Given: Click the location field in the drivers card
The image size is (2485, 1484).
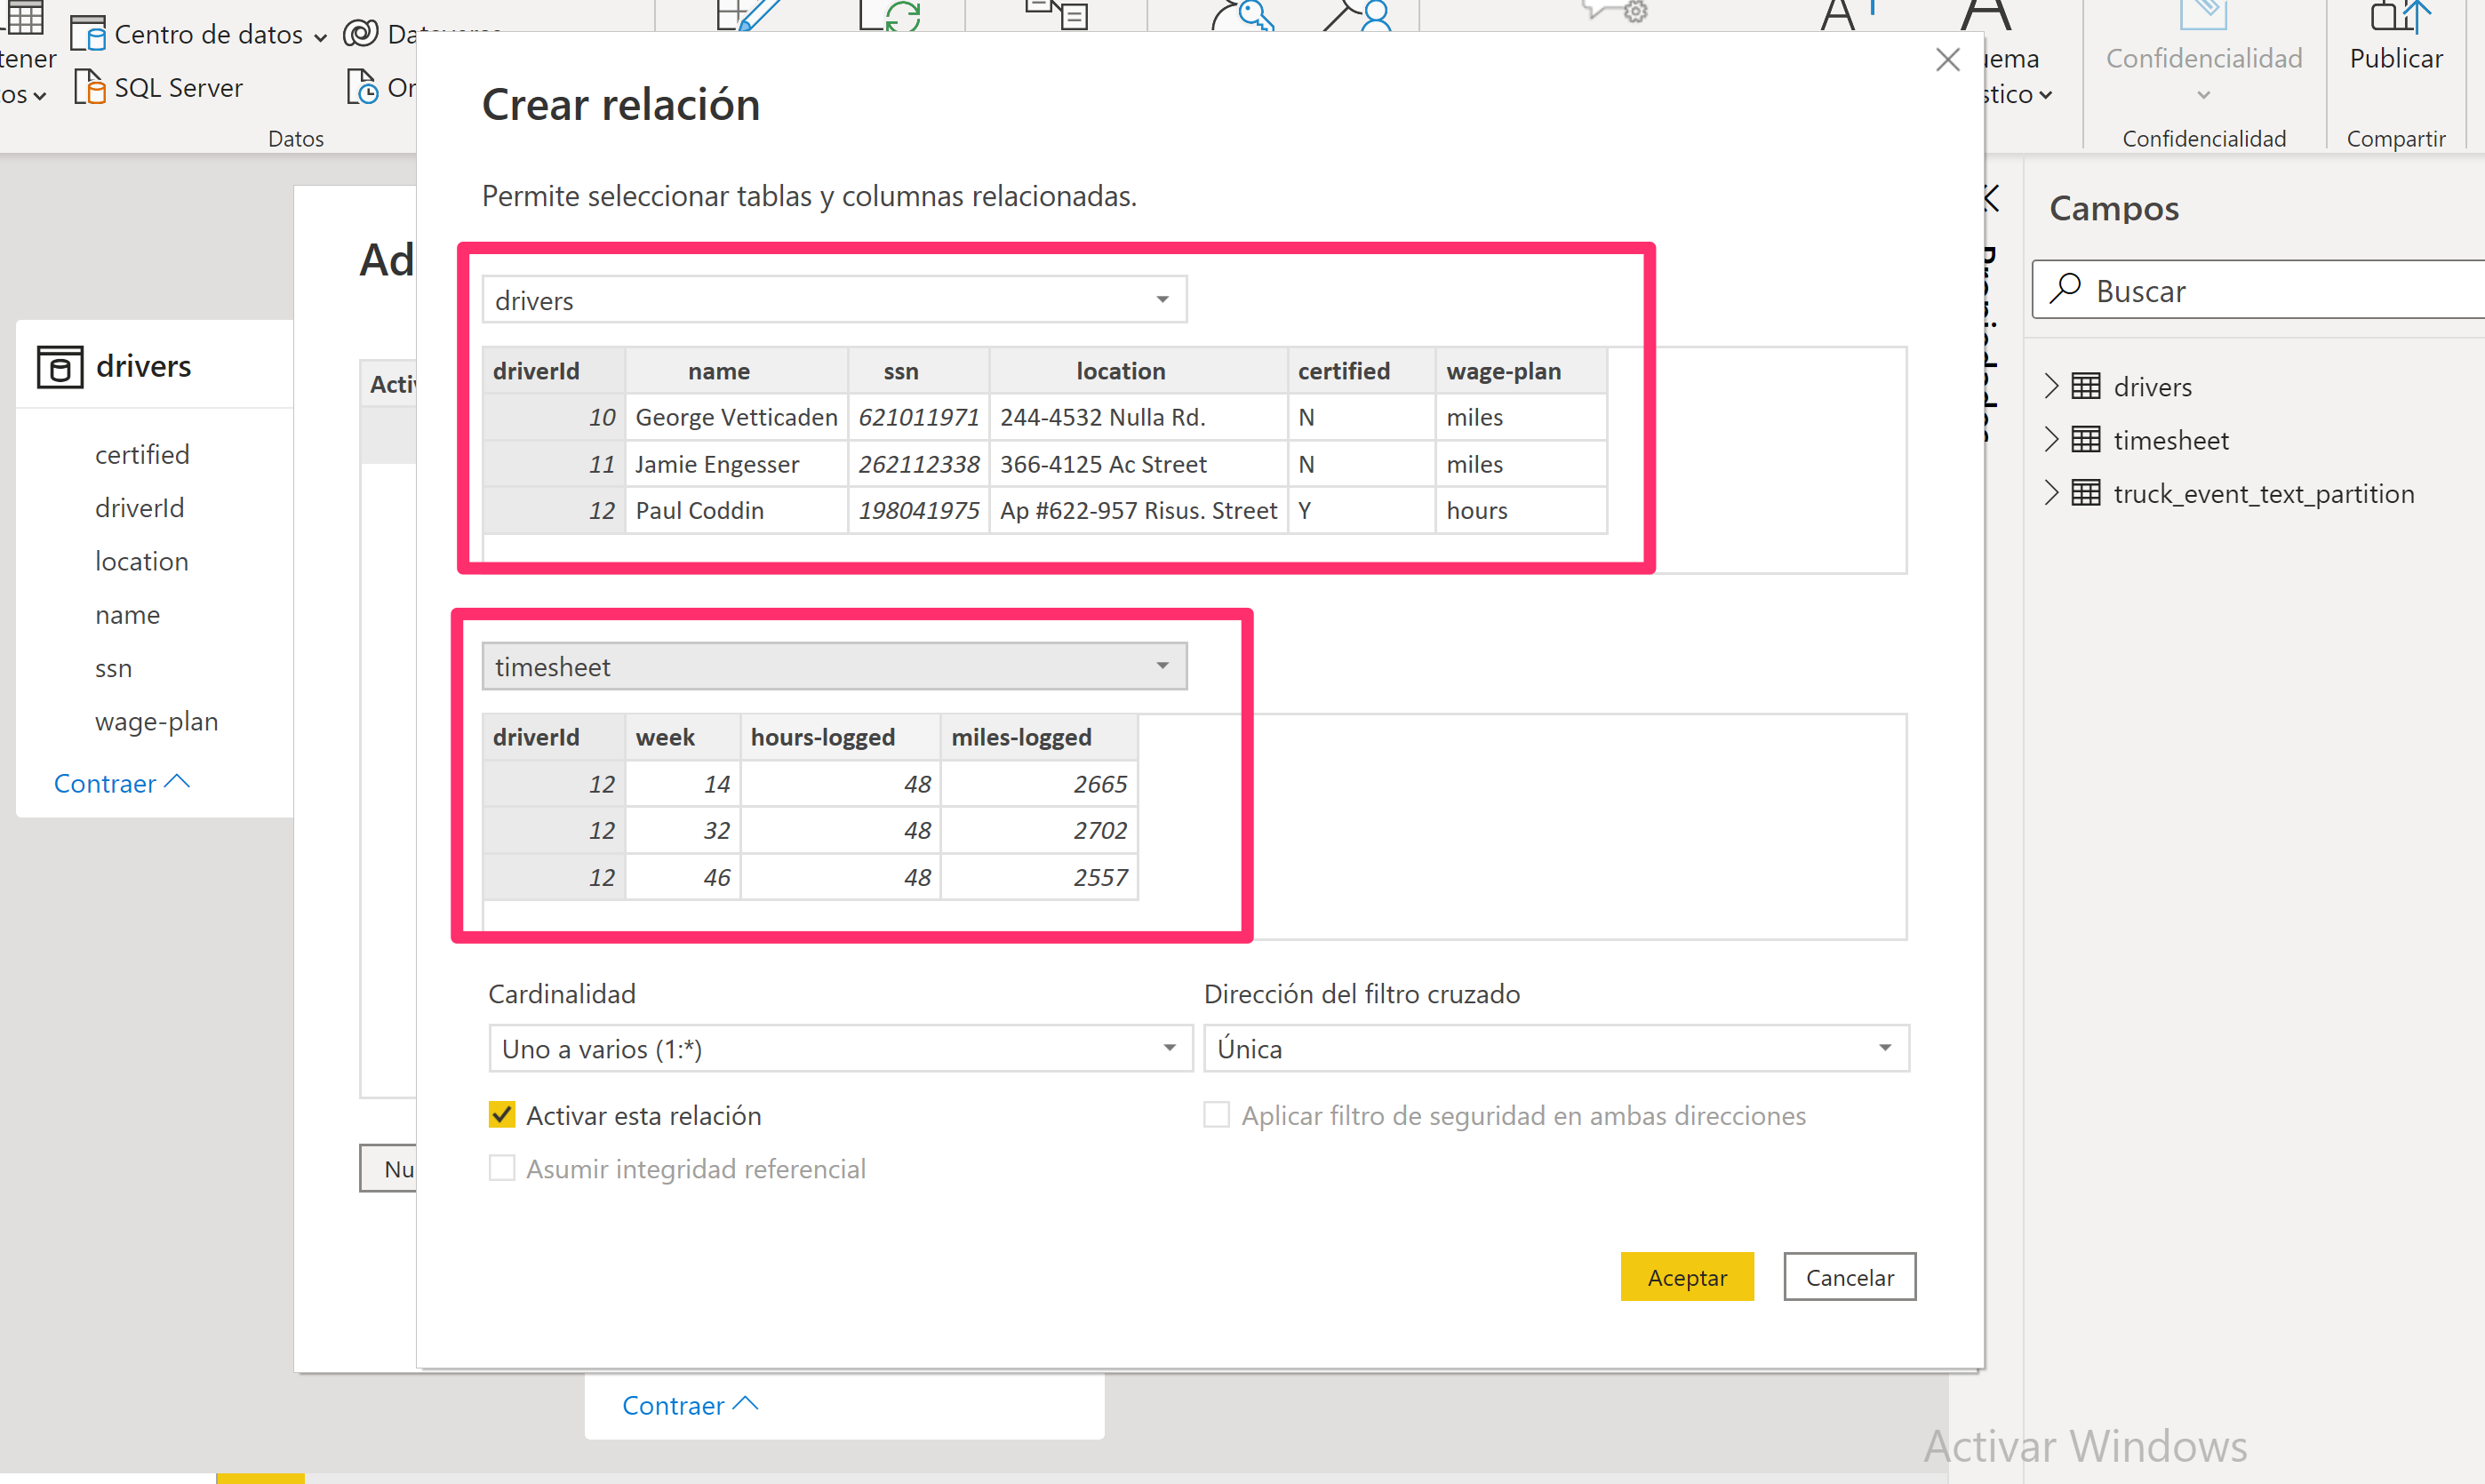Looking at the screenshot, I should click(141, 561).
